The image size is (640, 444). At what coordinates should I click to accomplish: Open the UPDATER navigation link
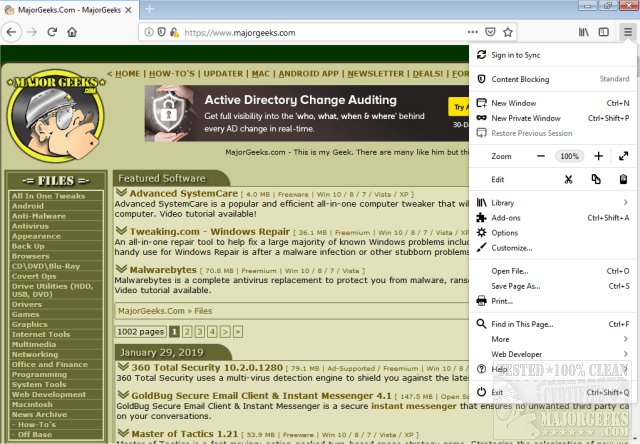tap(223, 74)
